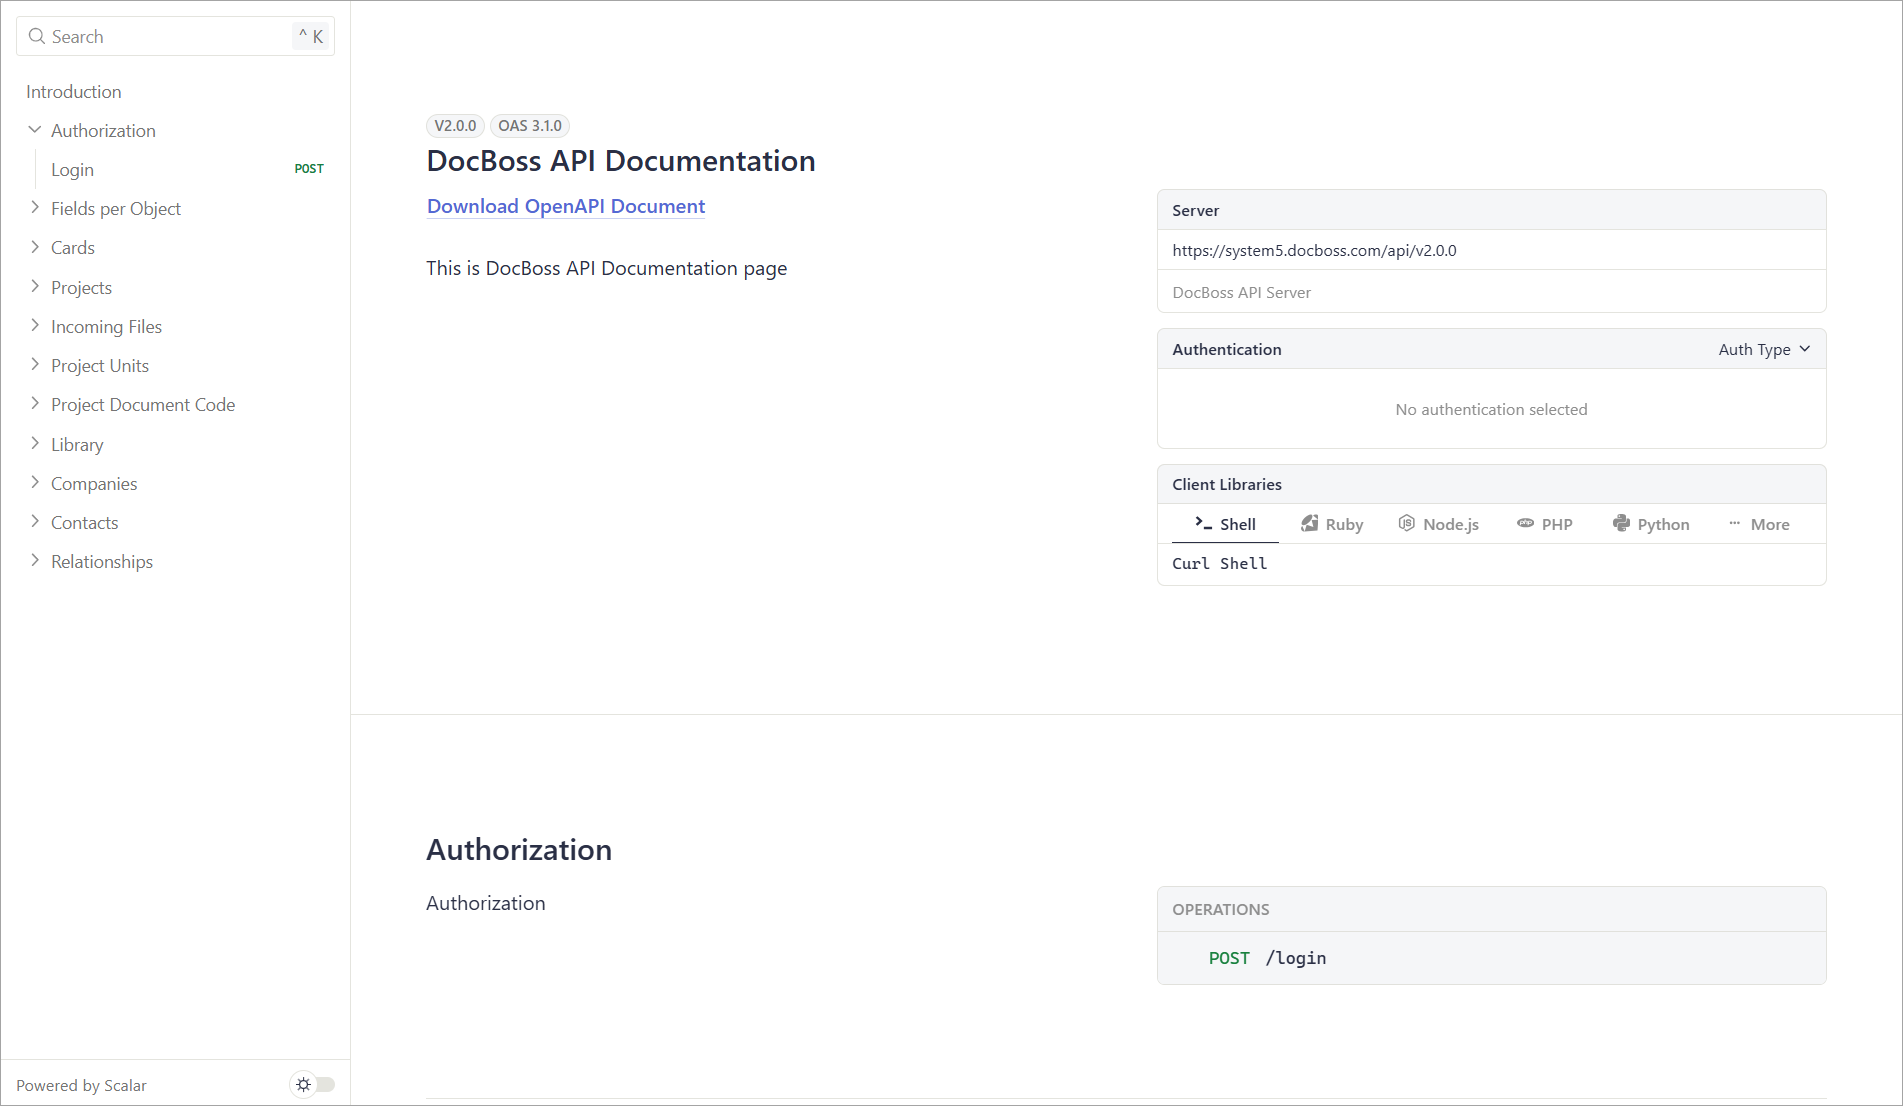Select the Ruby client library tab
The width and height of the screenshot is (1903, 1106).
click(x=1332, y=524)
